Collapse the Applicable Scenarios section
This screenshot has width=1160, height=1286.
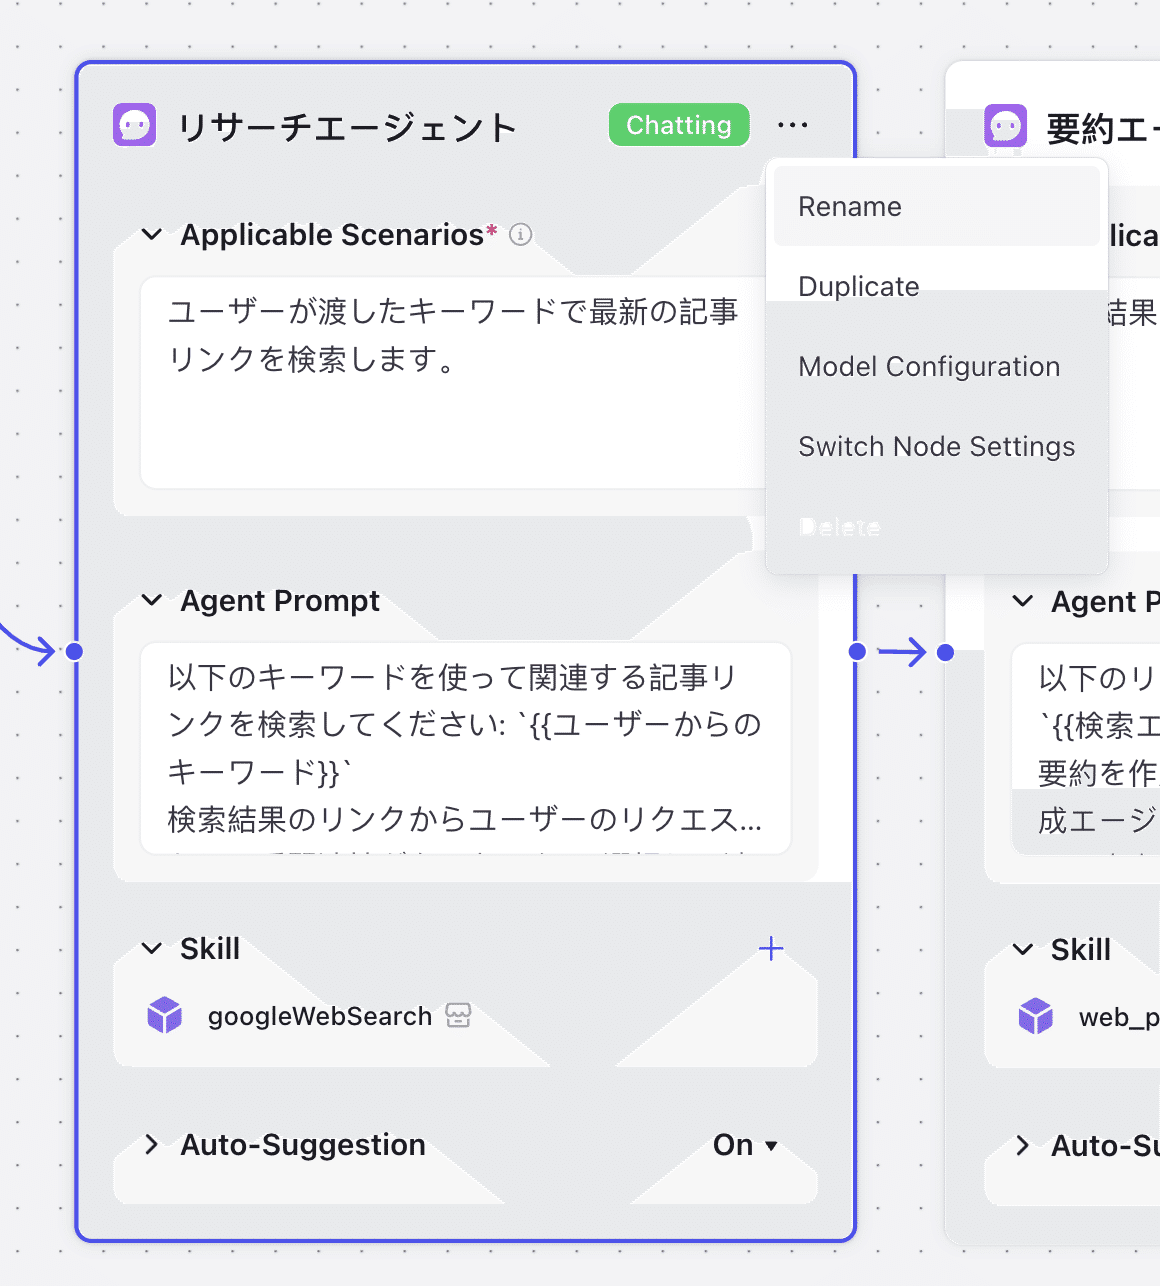(152, 235)
